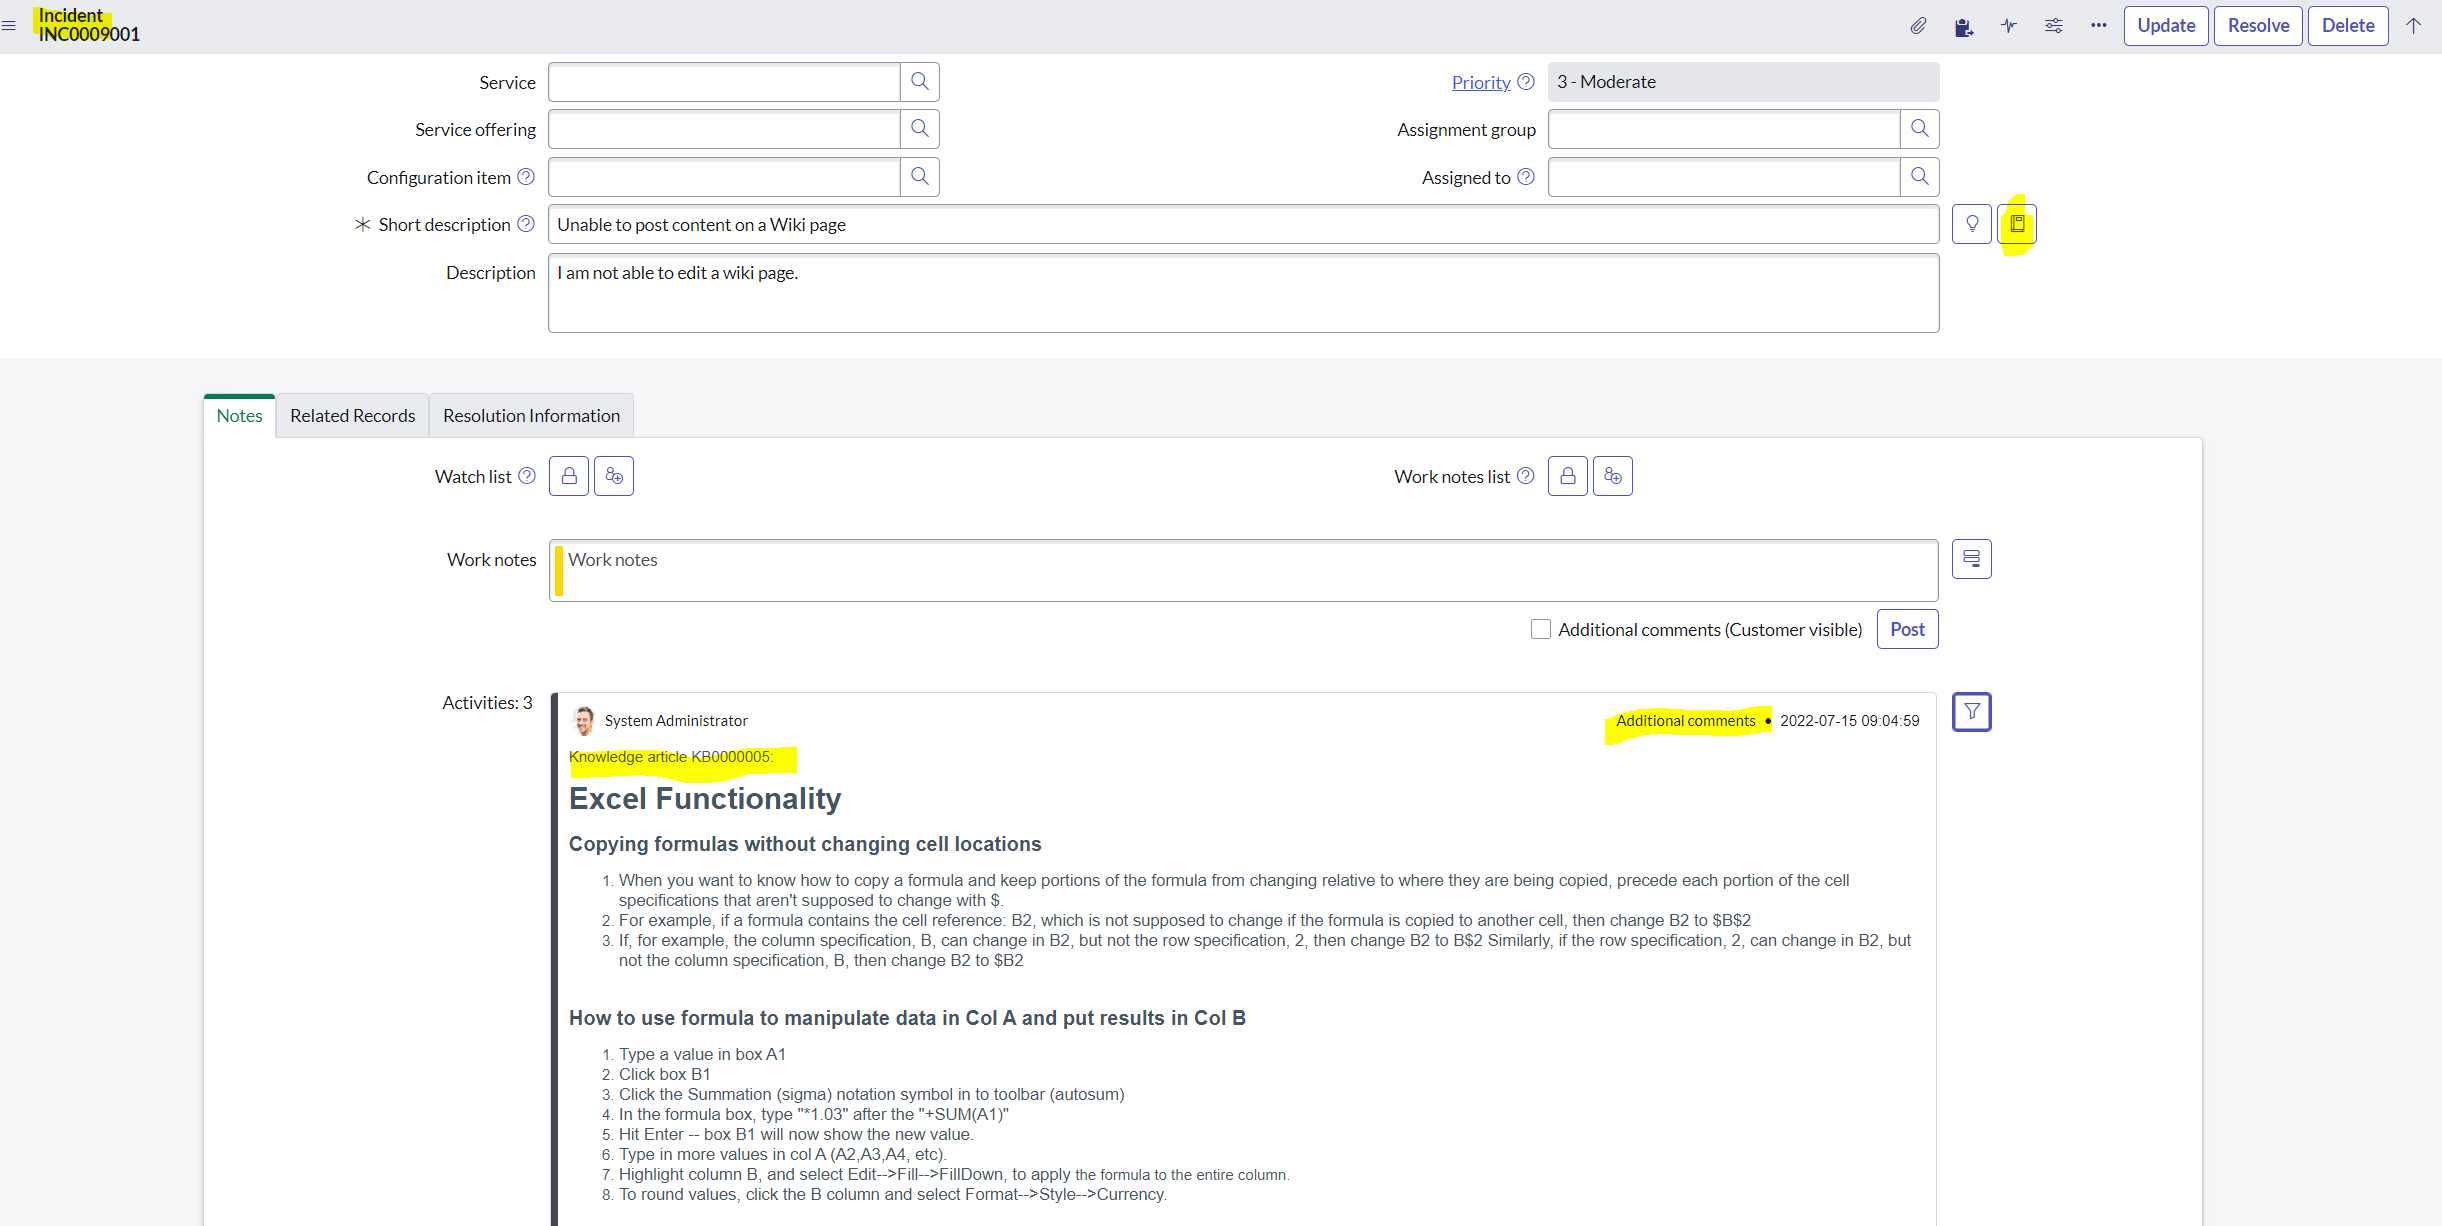Click the 'Knowledge article KB0000005:' text
2442x1226 pixels.
coord(671,757)
